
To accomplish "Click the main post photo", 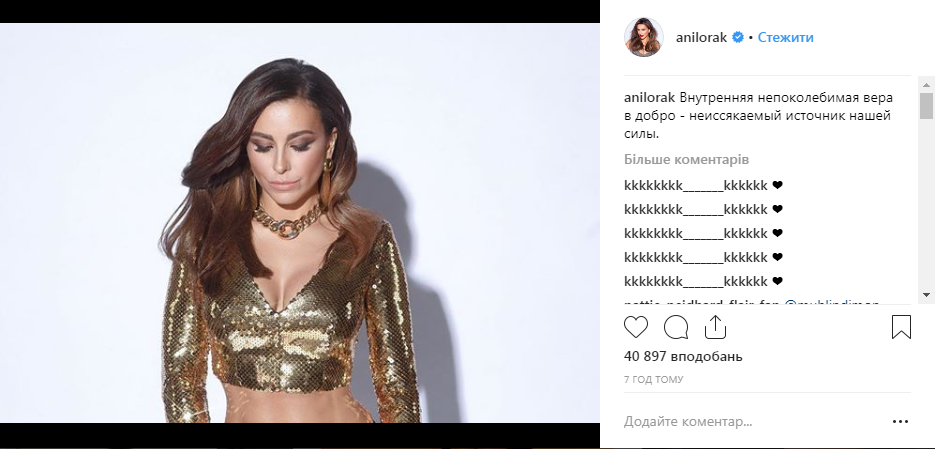I will pos(300,223).
